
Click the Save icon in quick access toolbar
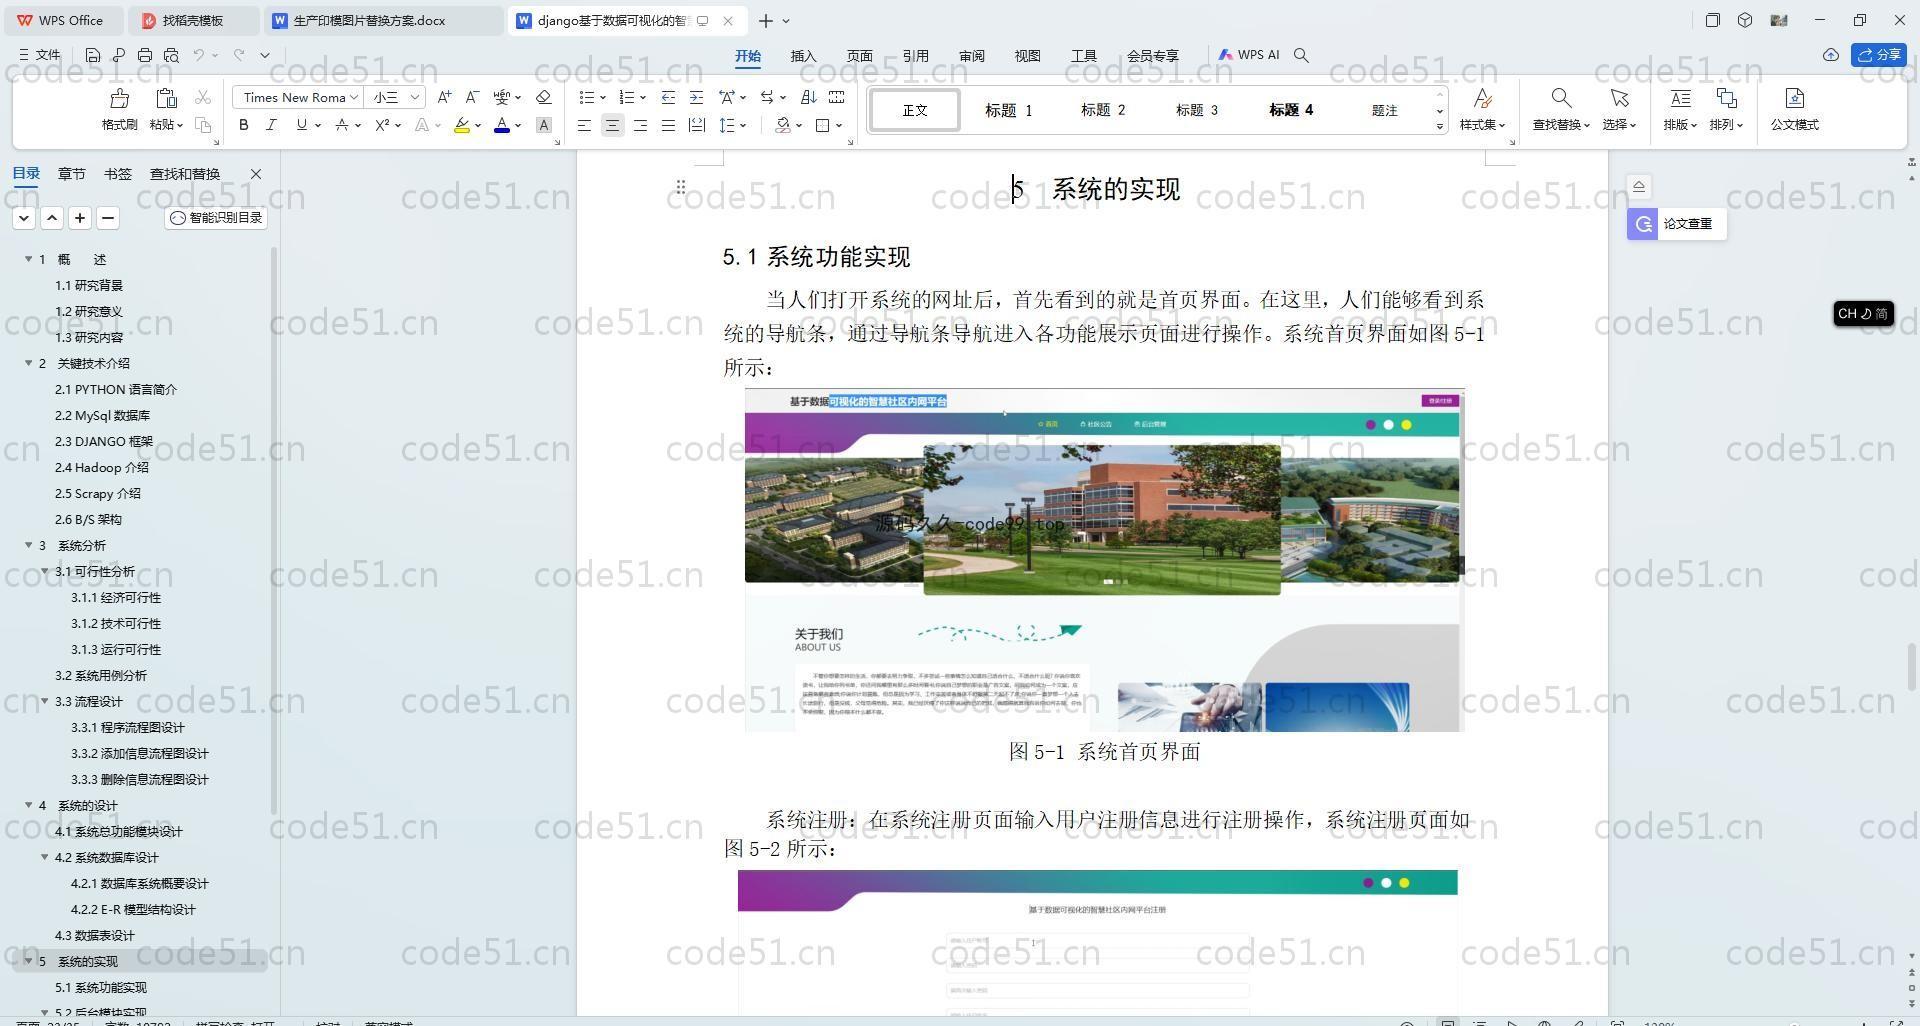(x=92, y=55)
